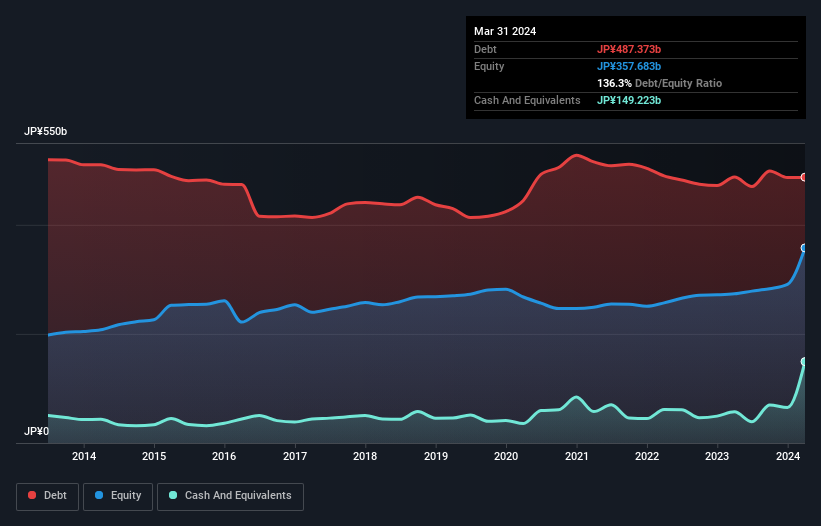Click the red Debt endpoint marker

(x=804, y=177)
